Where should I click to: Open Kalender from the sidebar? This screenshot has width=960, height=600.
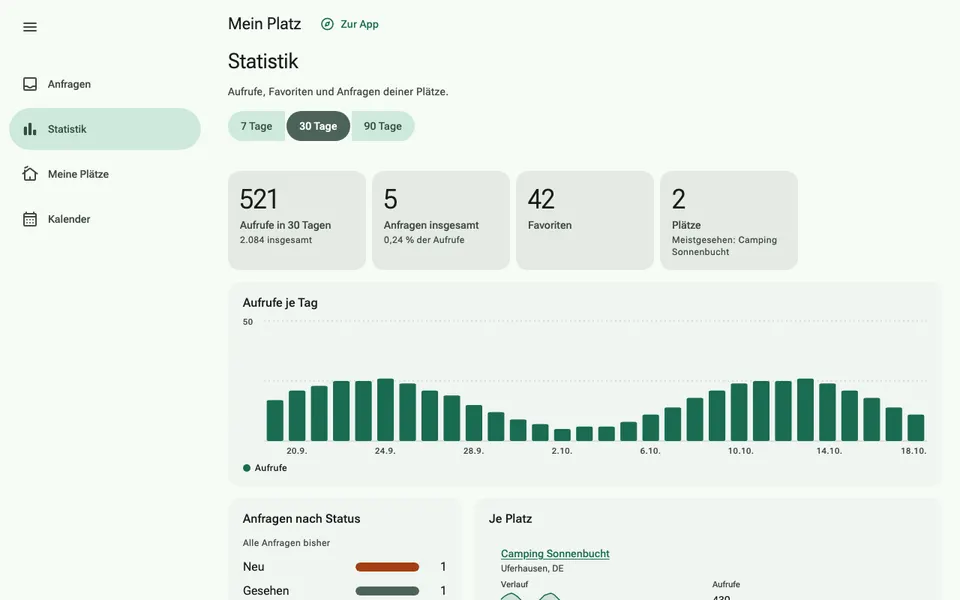pyautogui.click(x=105, y=219)
